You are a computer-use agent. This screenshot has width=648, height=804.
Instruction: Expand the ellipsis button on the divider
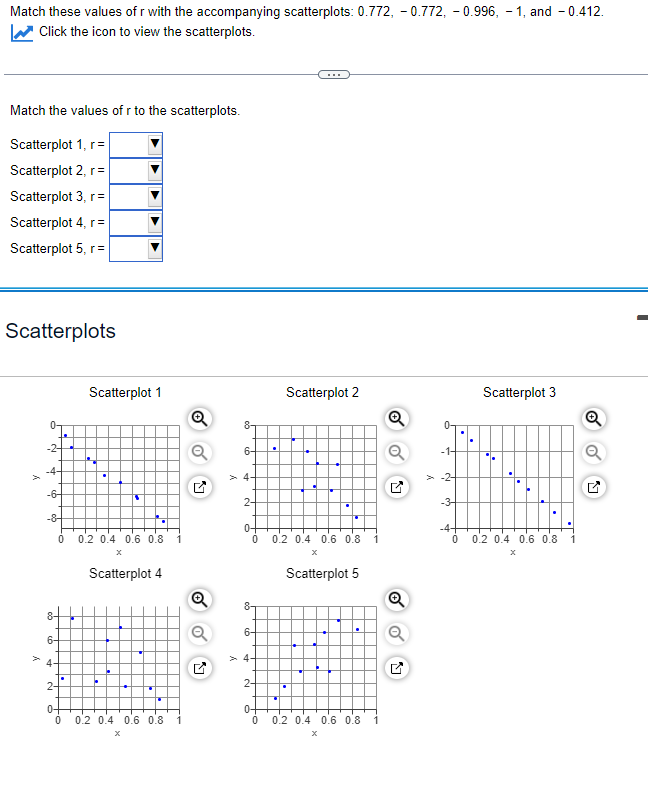[x=333, y=75]
